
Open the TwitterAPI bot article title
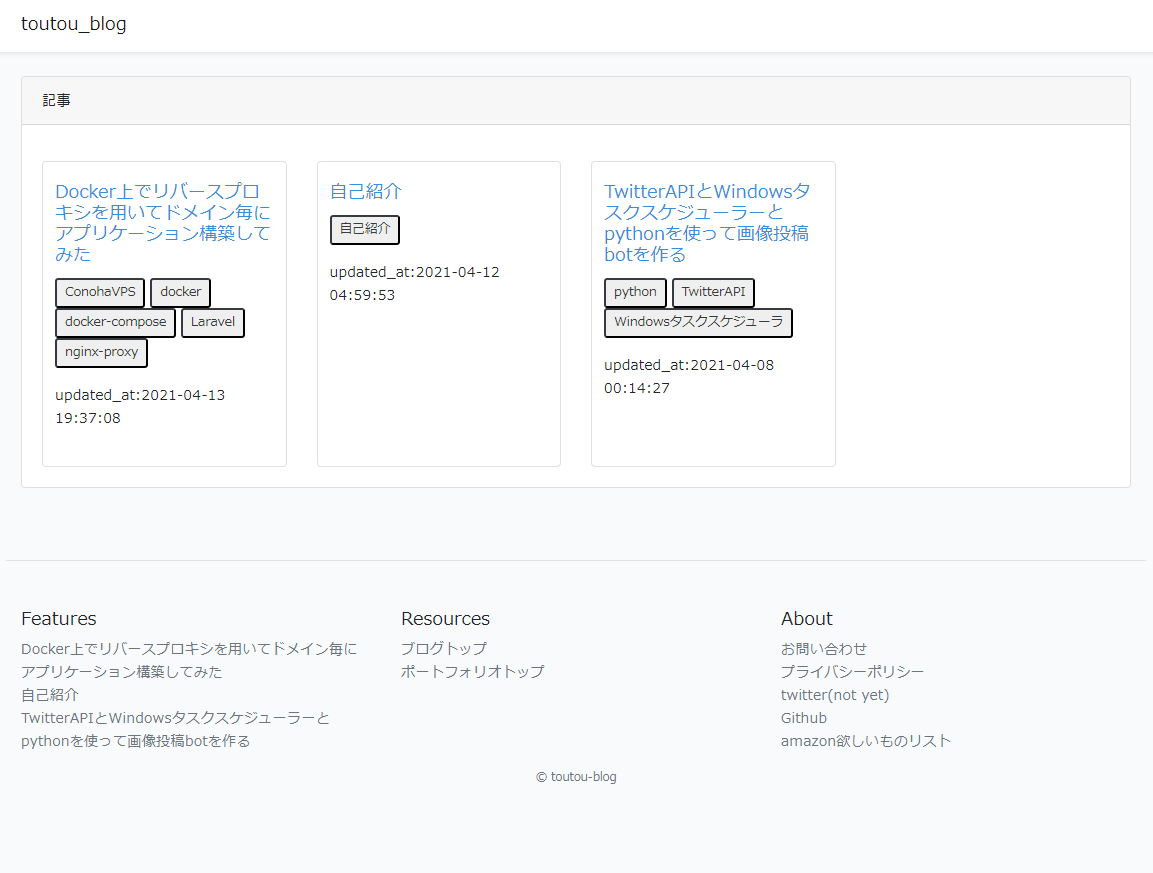tap(707, 222)
